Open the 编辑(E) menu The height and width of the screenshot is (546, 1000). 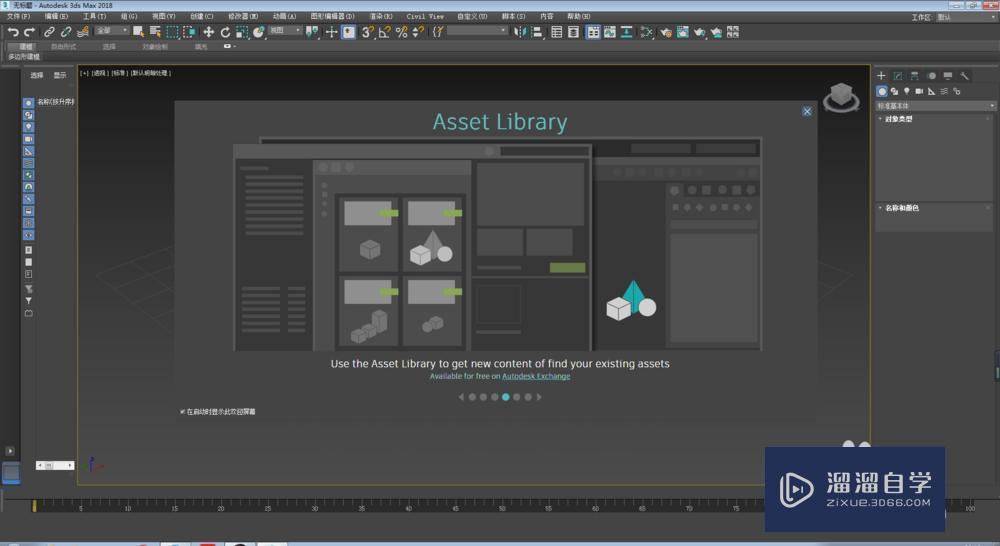(56, 17)
